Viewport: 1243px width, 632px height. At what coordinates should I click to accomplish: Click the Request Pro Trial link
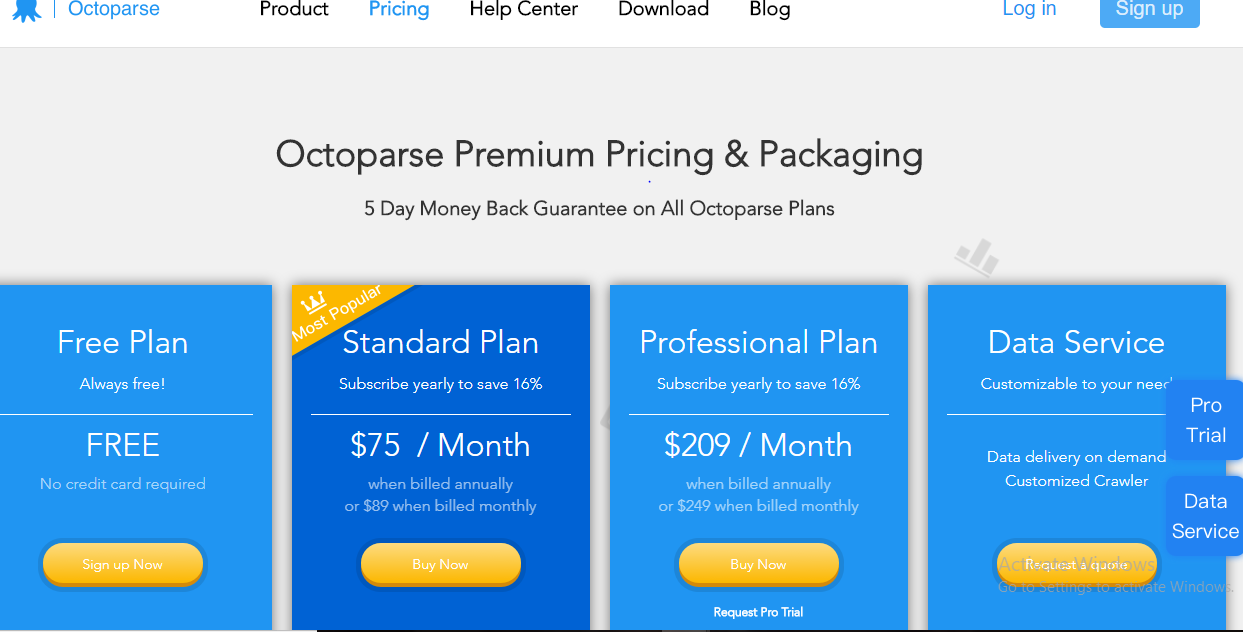[758, 612]
